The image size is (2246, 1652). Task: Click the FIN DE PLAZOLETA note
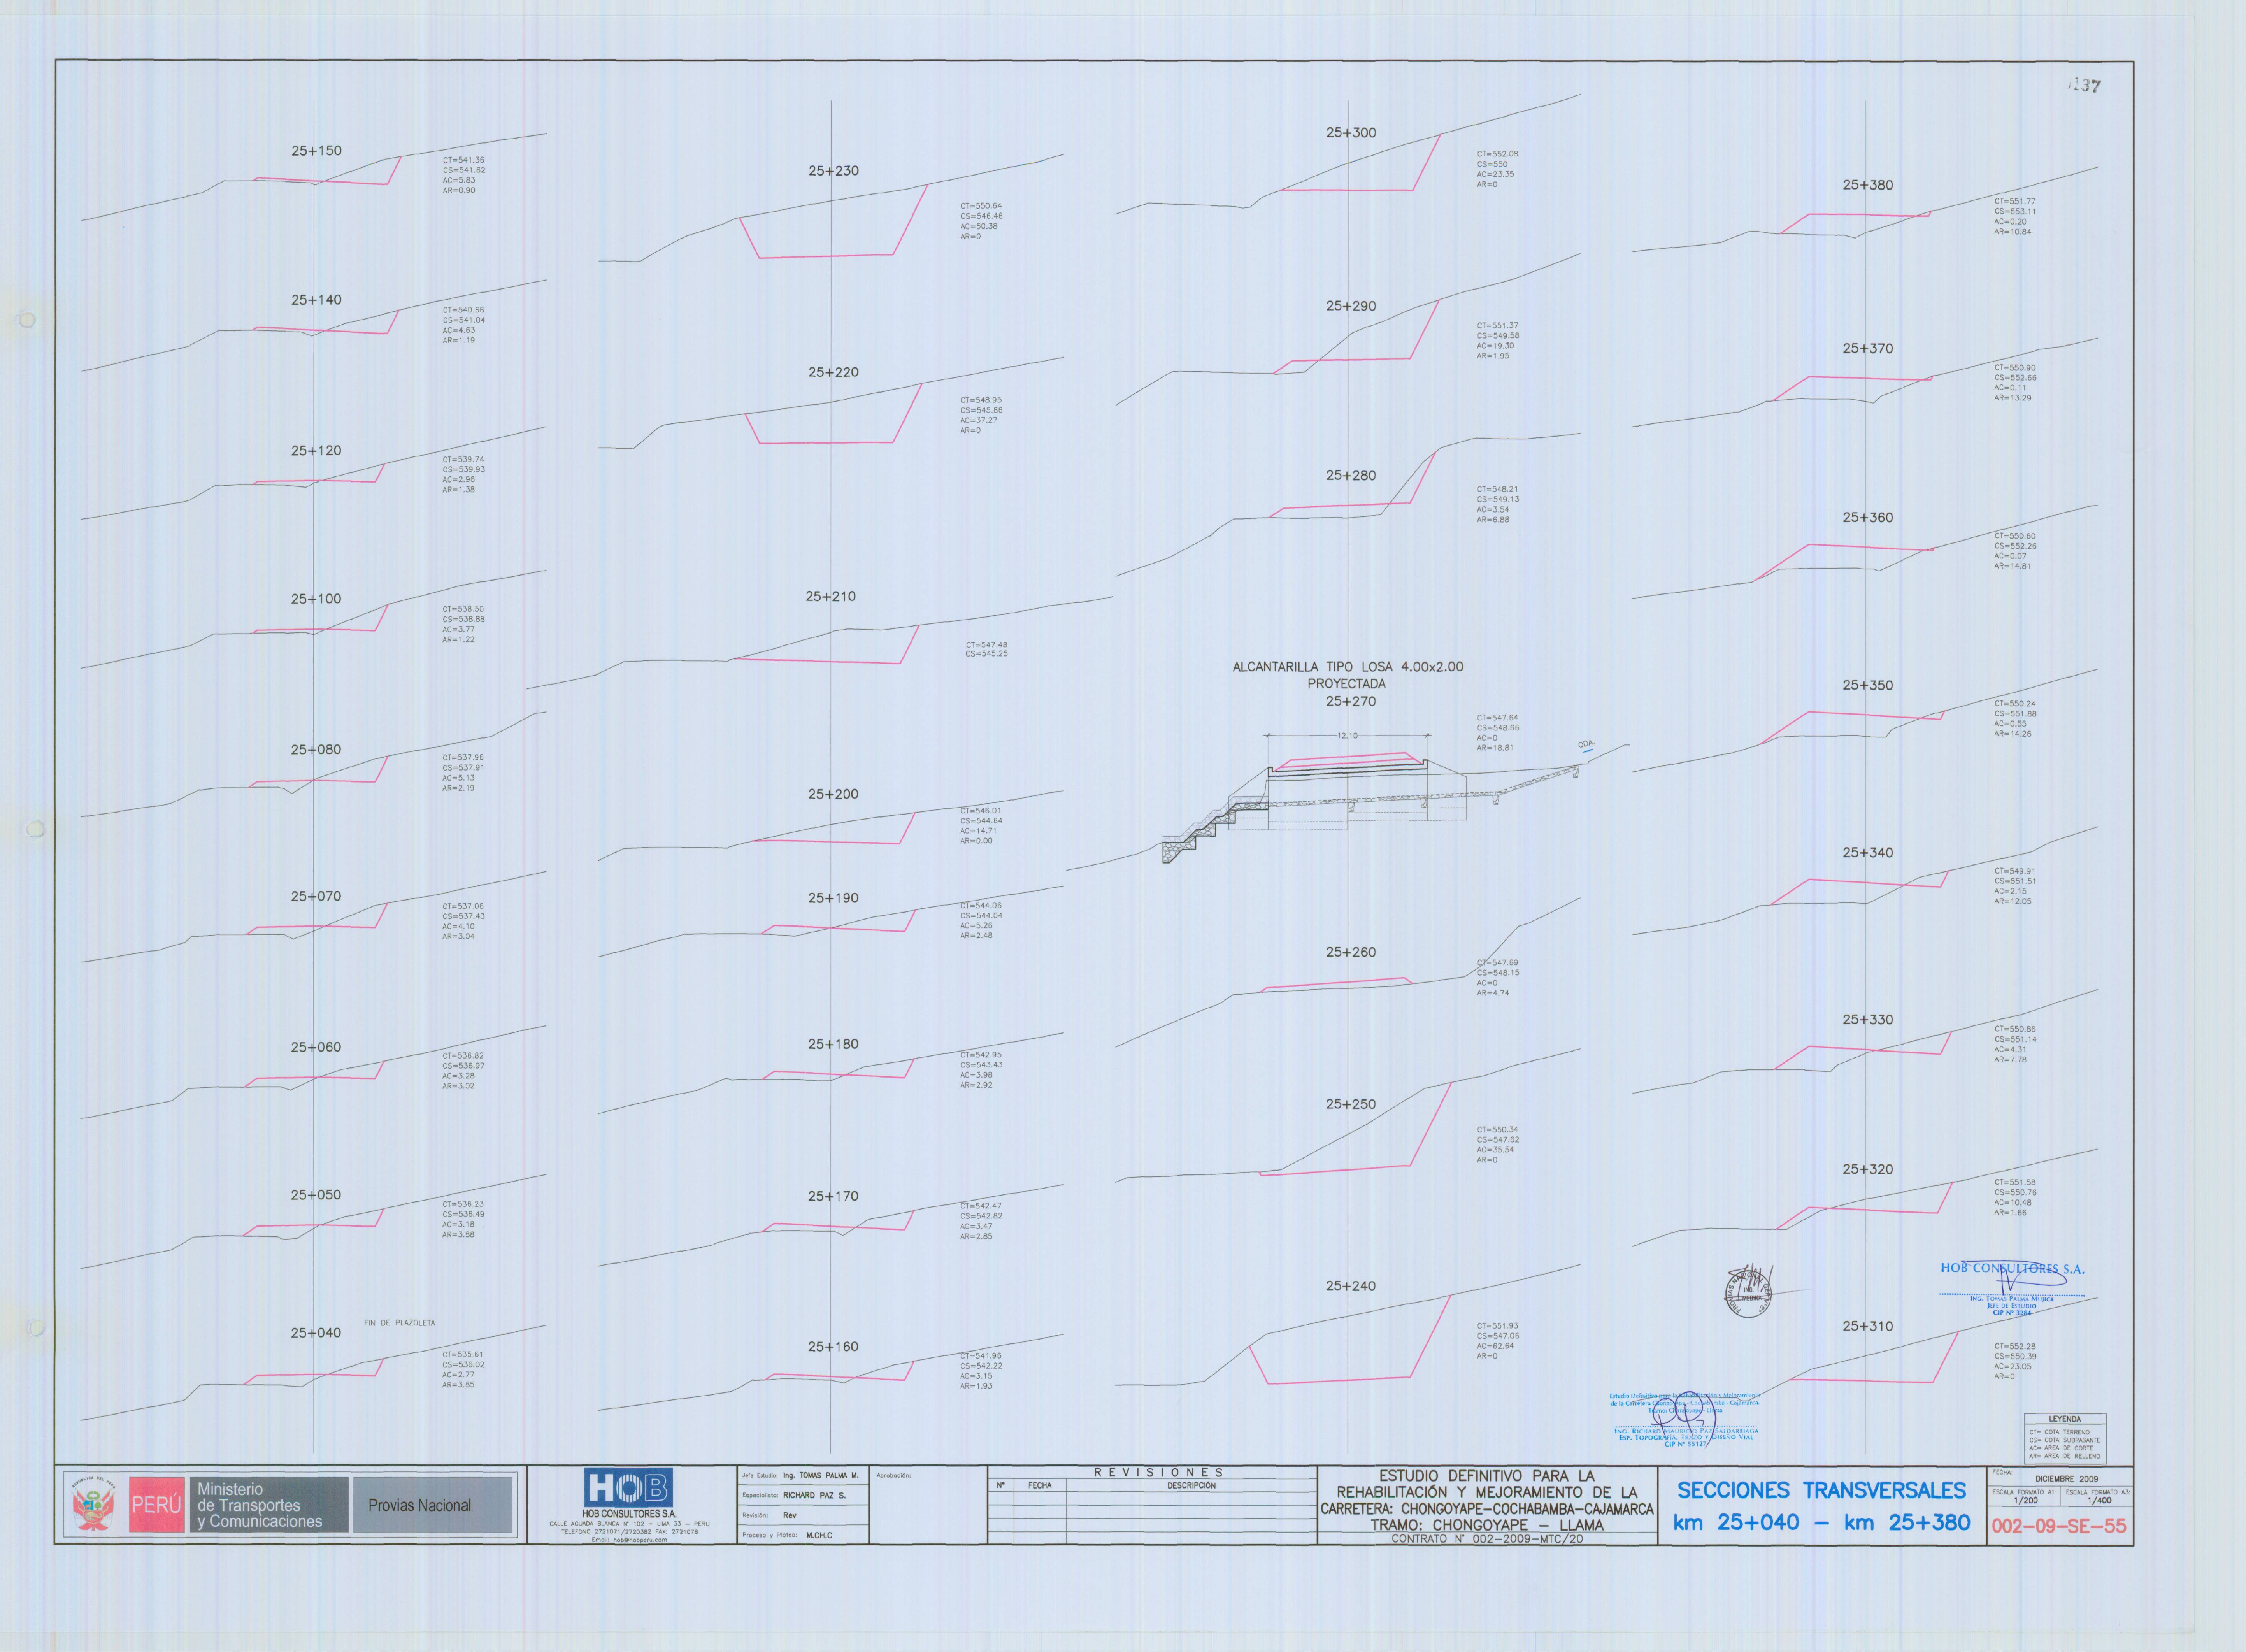[x=400, y=1323]
